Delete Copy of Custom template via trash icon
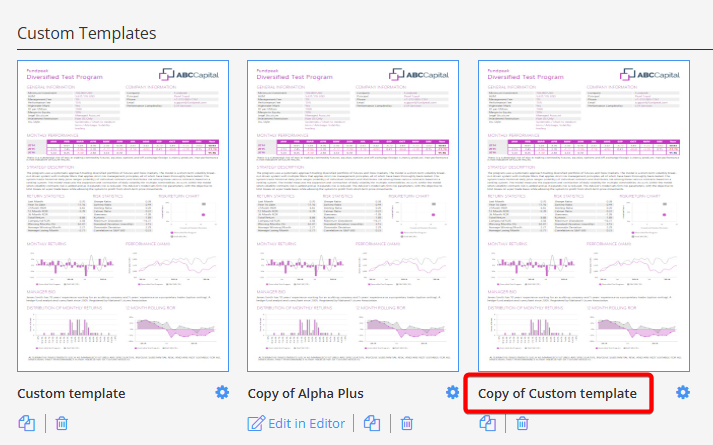713x445 pixels. [522, 423]
